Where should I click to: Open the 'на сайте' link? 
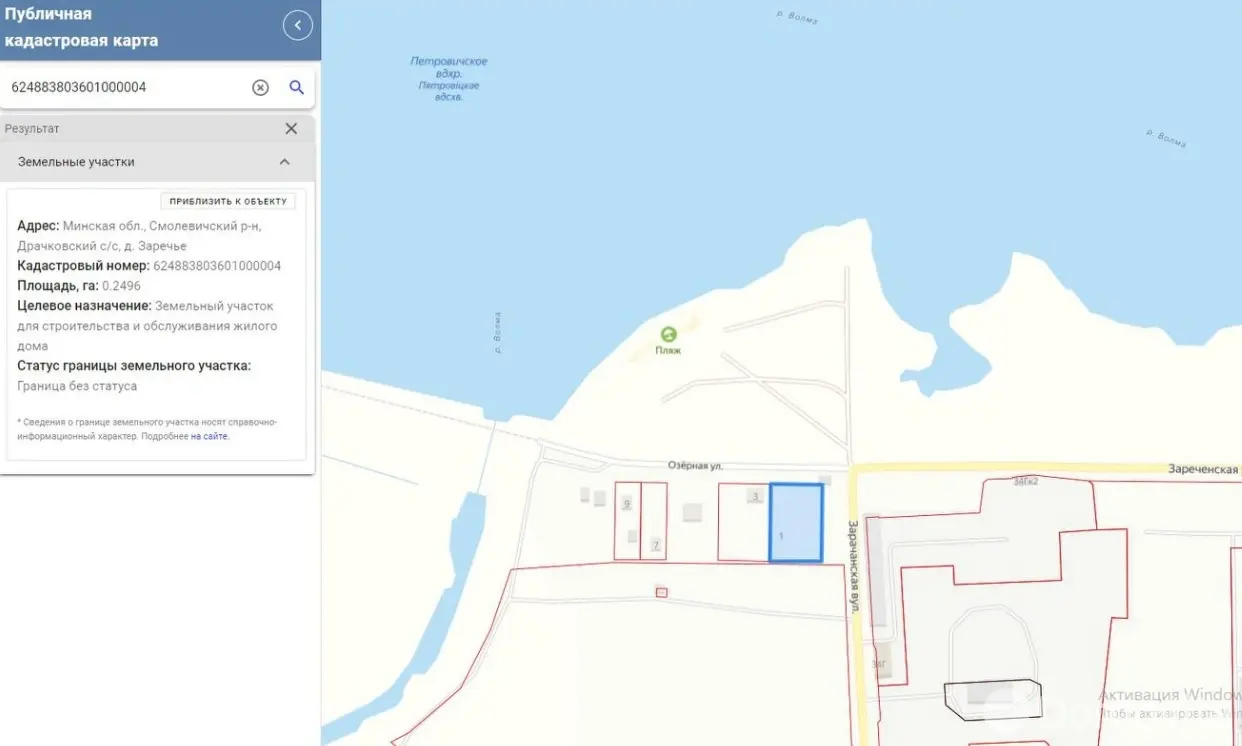click(x=209, y=436)
